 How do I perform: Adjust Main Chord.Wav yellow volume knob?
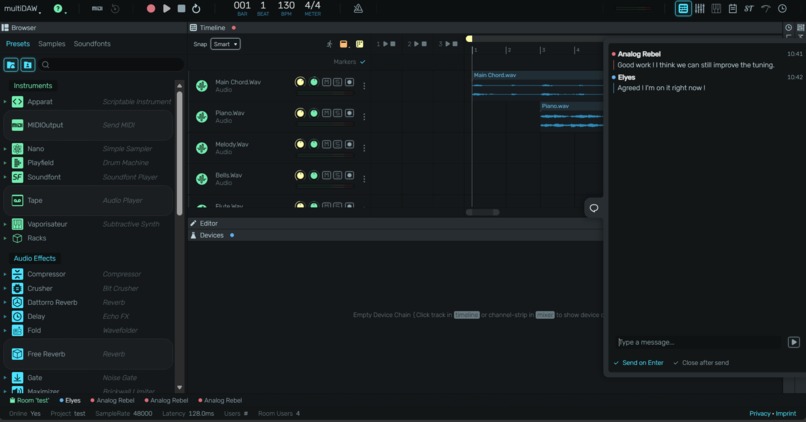[x=300, y=82]
